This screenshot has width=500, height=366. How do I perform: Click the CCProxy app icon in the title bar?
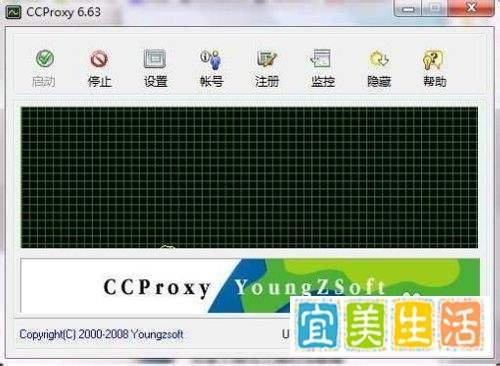tap(14, 12)
